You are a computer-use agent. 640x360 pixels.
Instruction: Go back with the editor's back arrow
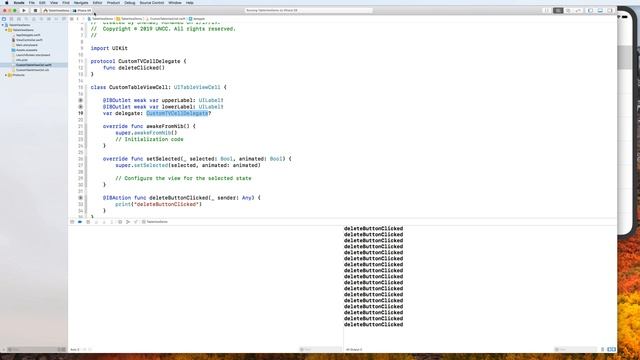pyautogui.click(x=78, y=19)
